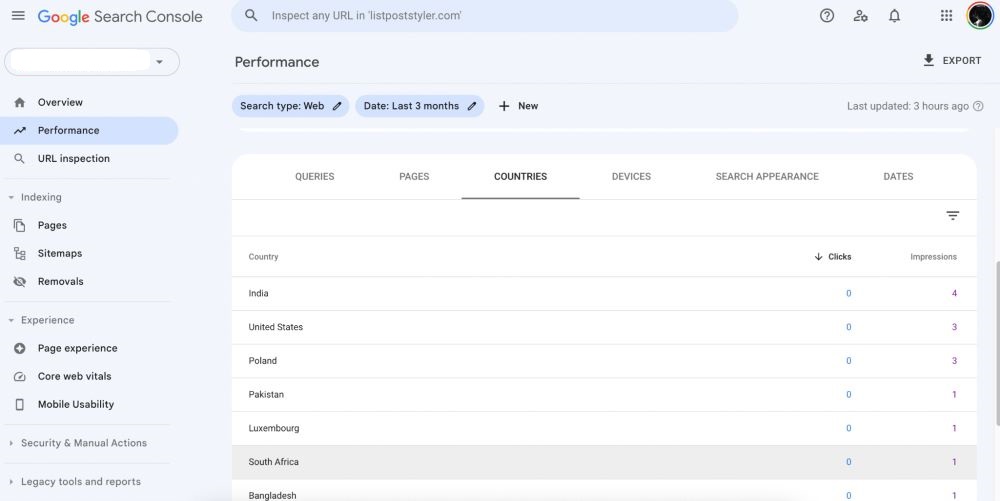This screenshot has height=501, width=1000.
Task: Click the India impressions value 4
Action: (954, 293)
